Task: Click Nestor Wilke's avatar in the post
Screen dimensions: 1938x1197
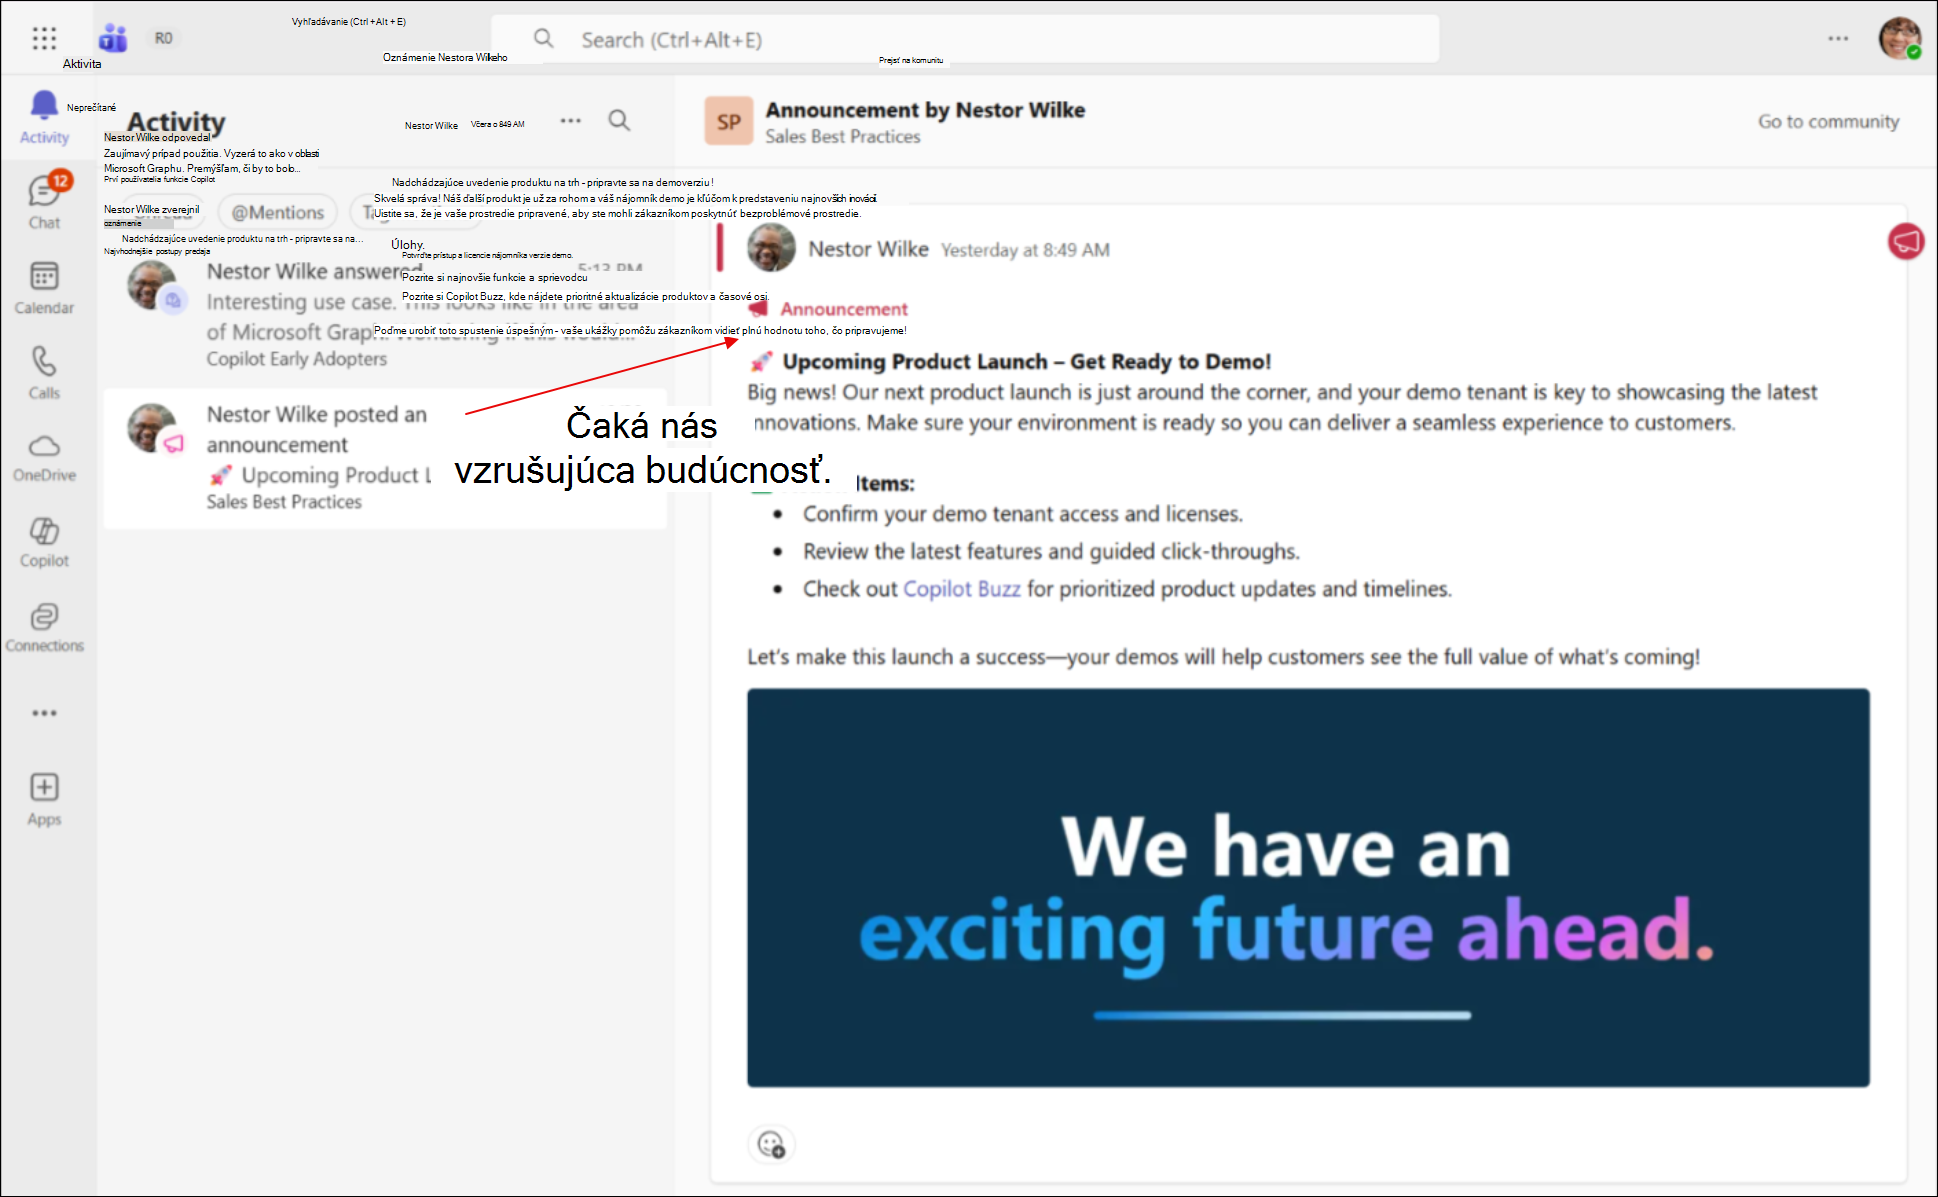Action: 771,247
